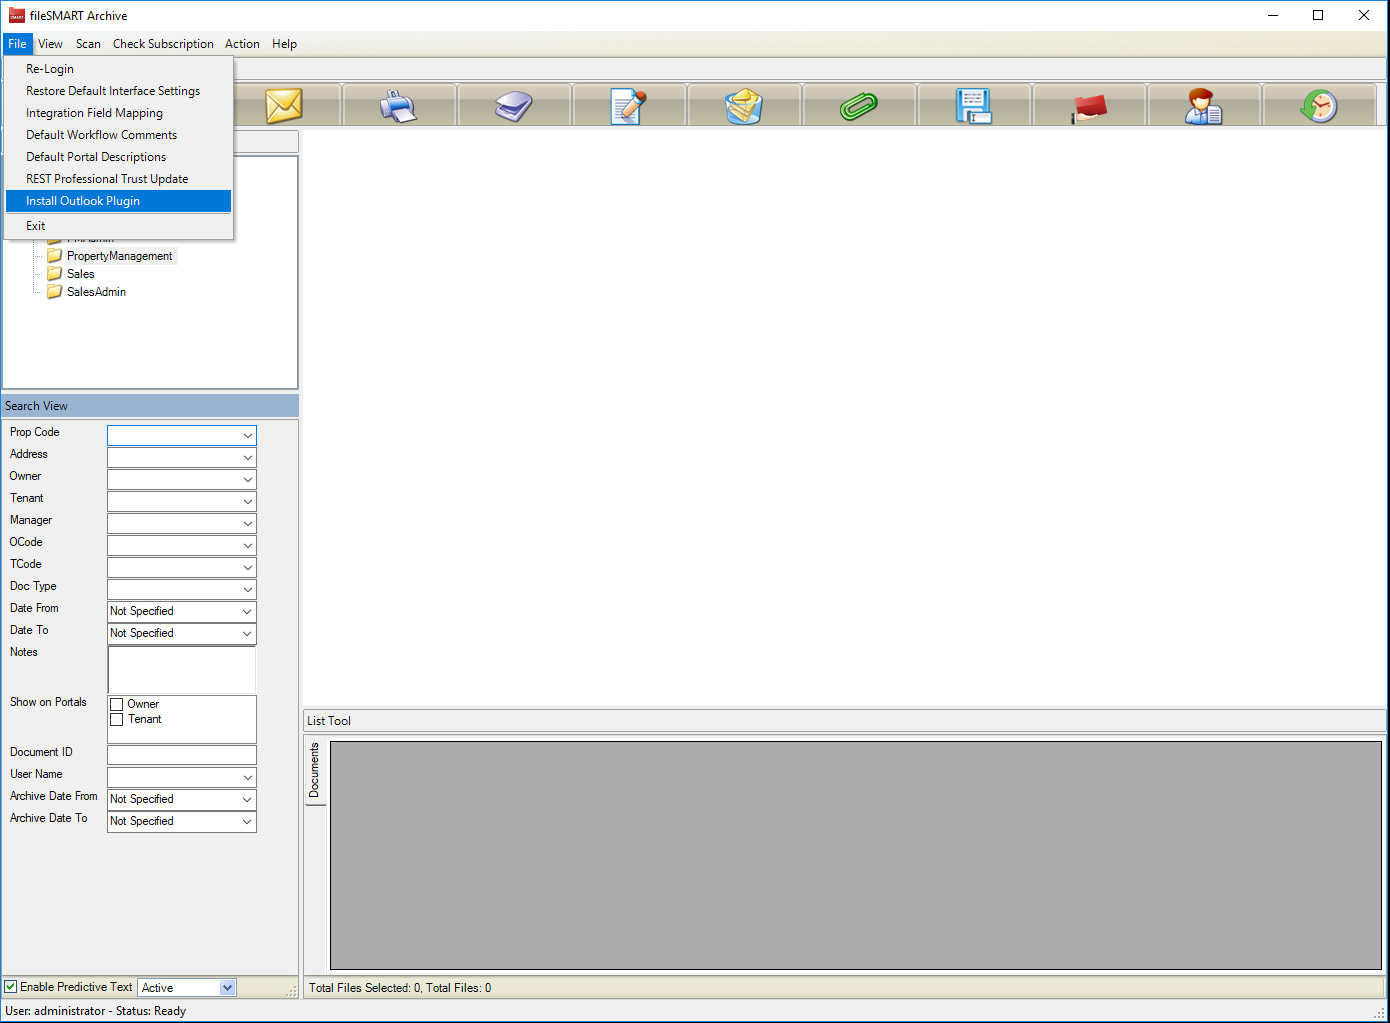This screenshot has width=1390, height=1023.
Task: Click the Total Files Selected status text
Action: coord(400,988)
